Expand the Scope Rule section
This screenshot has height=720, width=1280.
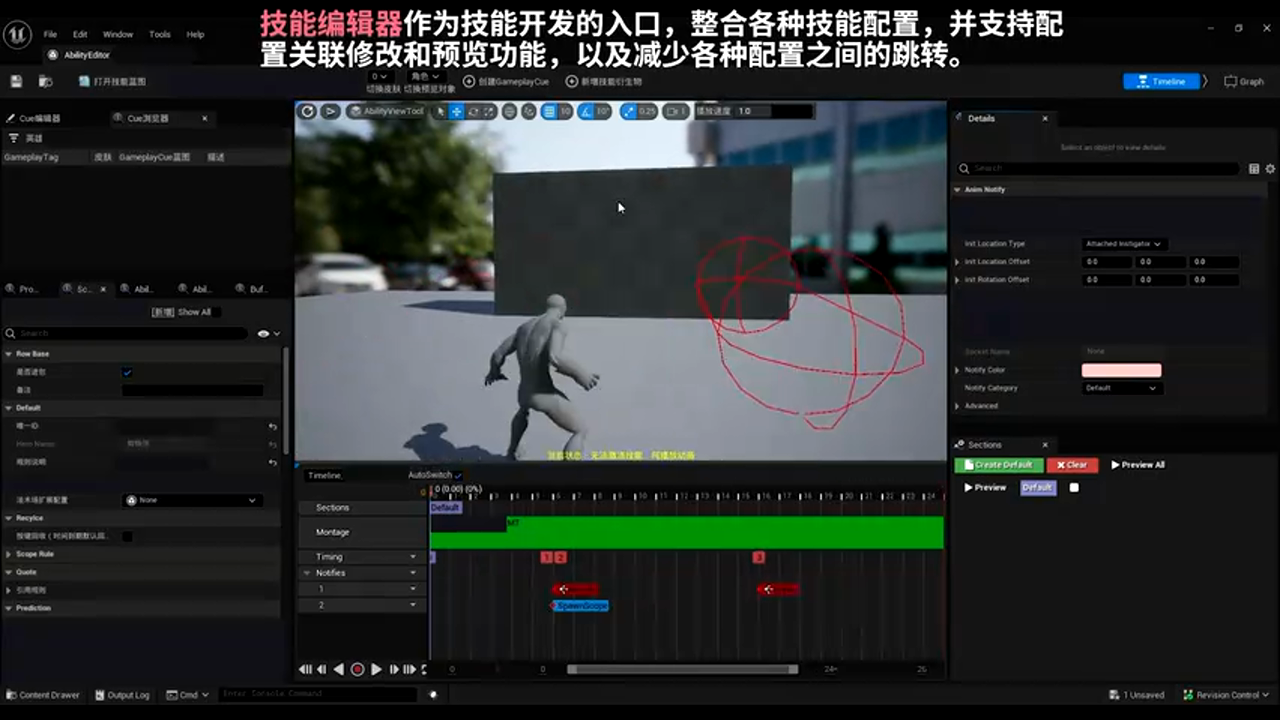pos(34,554)
